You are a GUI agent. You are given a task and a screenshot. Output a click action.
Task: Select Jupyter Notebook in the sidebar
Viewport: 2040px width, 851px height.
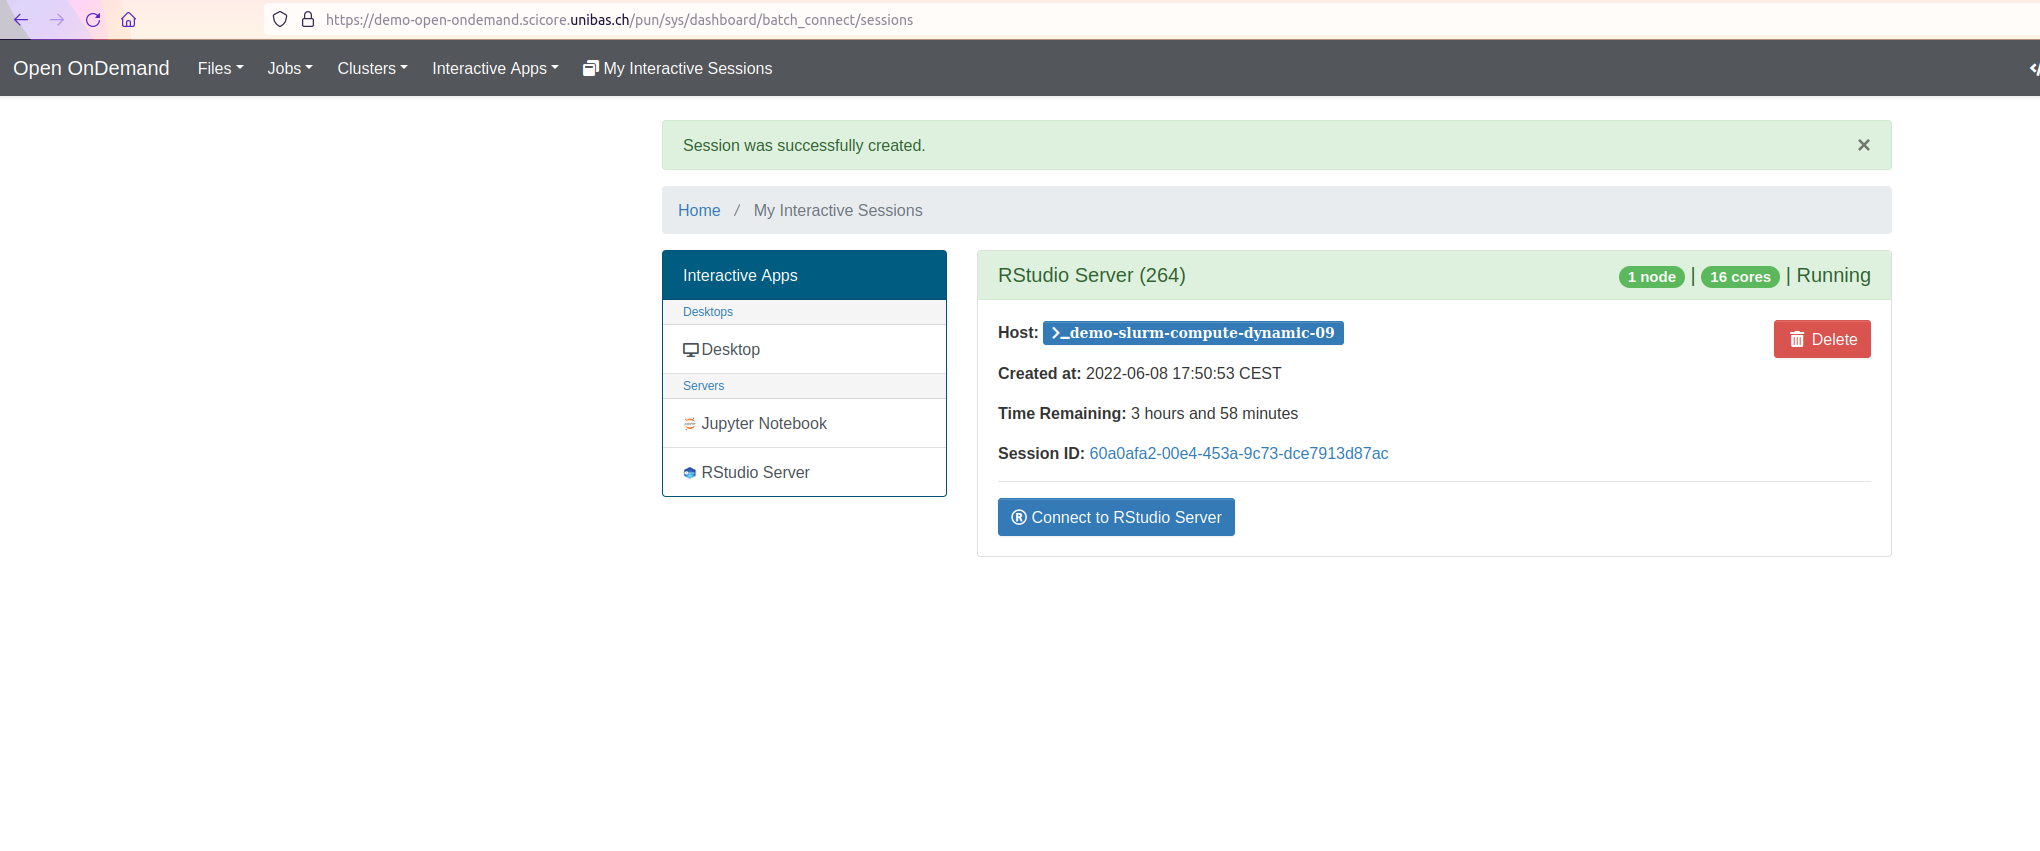point(763,424)
